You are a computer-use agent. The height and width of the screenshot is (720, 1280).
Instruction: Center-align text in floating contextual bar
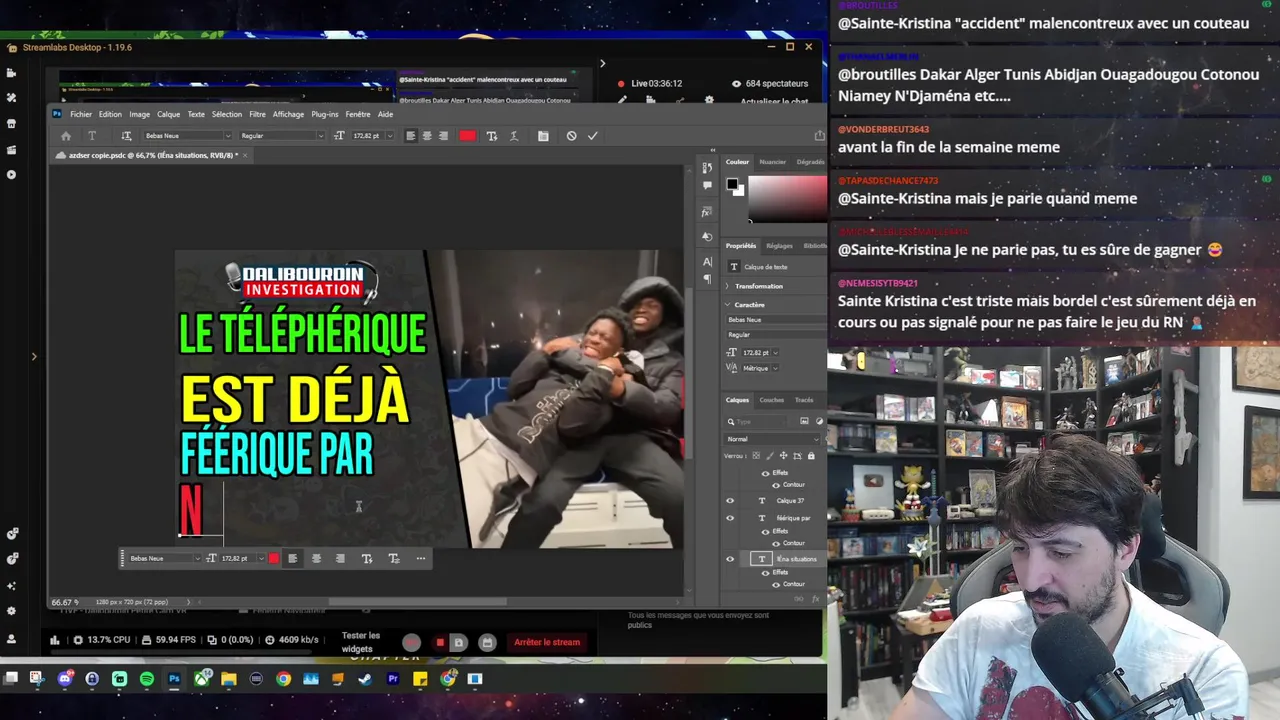tap(316, 559)
